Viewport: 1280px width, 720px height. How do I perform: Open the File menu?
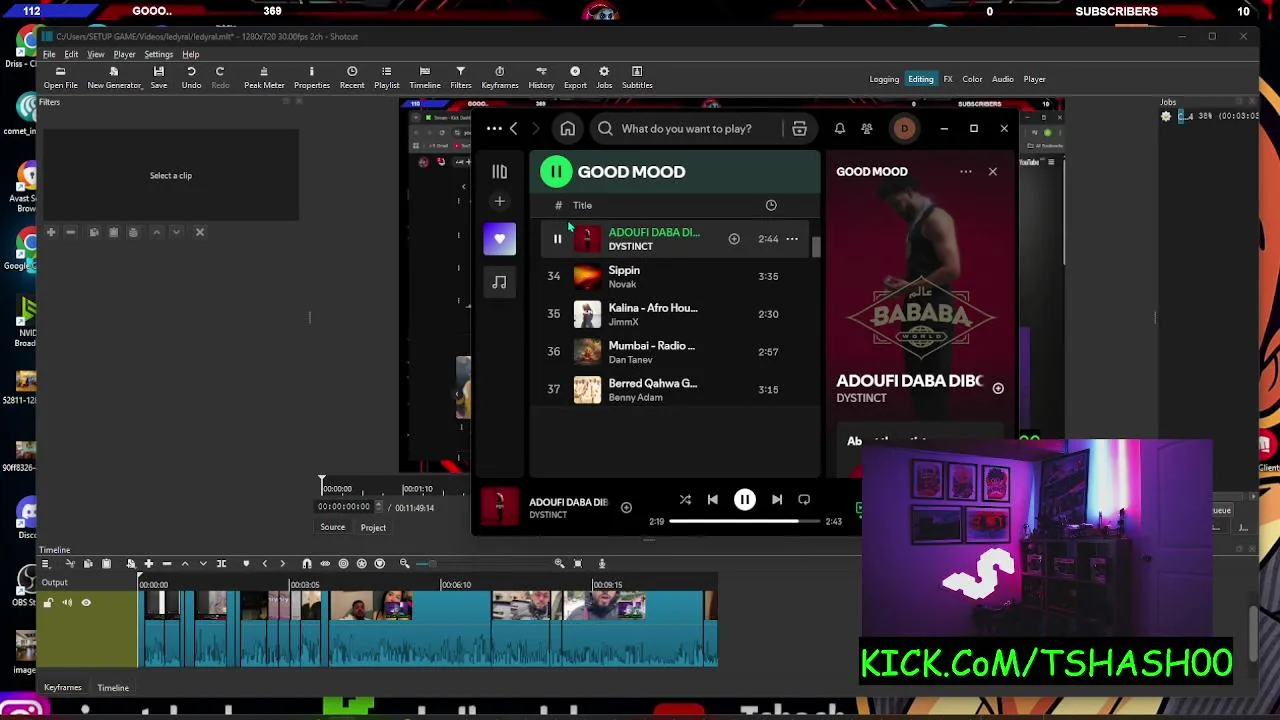point(49,54)
